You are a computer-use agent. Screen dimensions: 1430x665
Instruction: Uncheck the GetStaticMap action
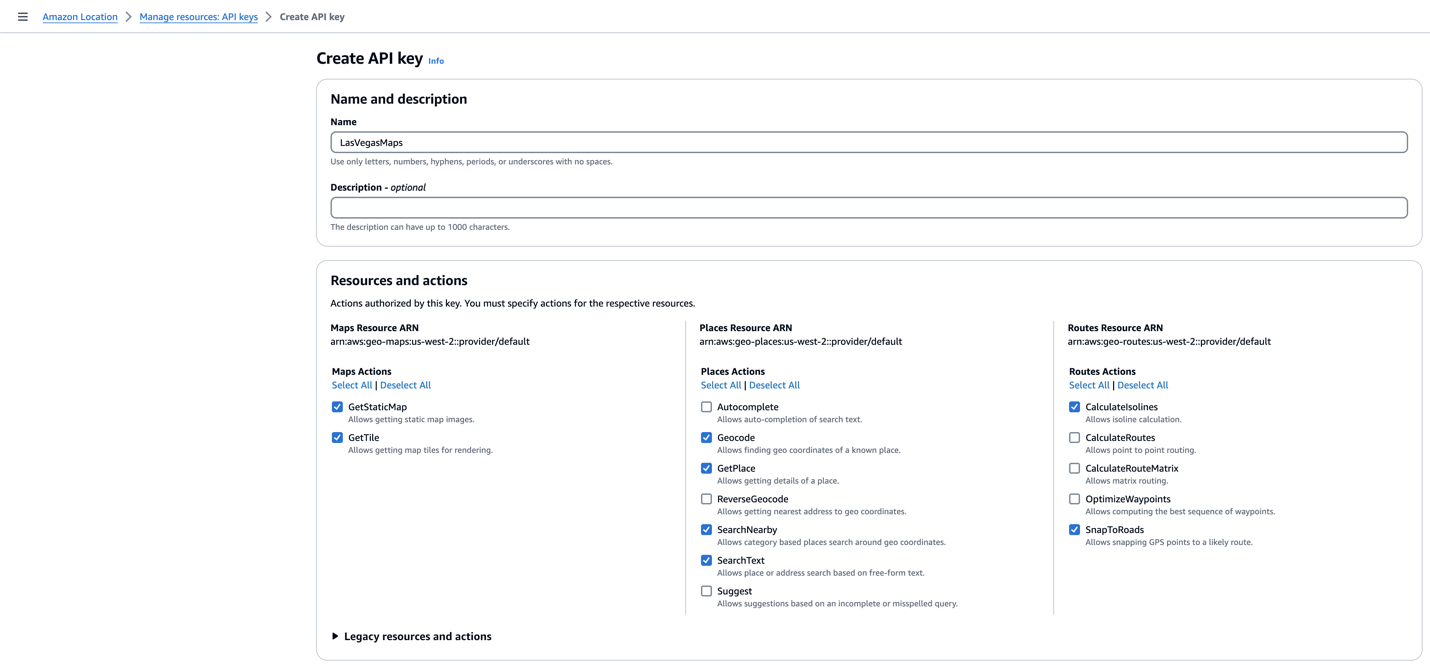[338, 406]
